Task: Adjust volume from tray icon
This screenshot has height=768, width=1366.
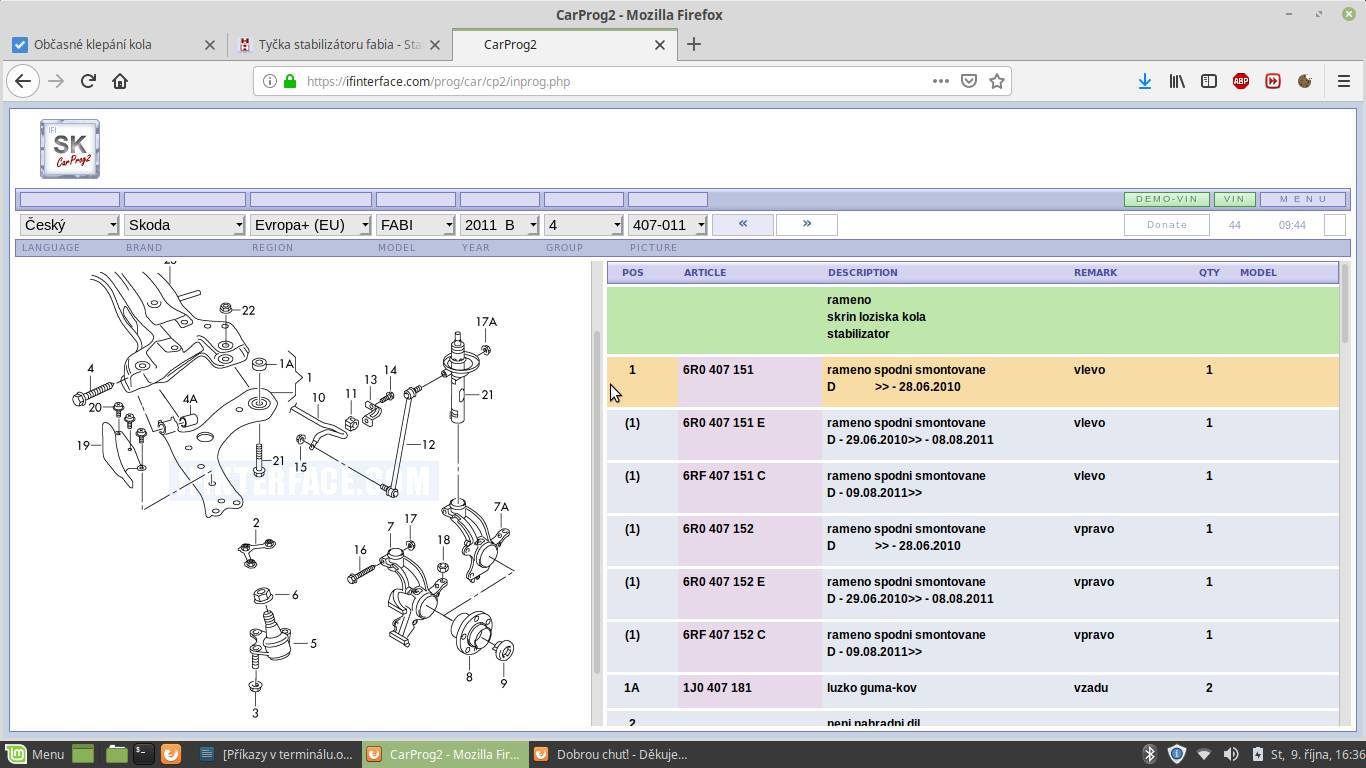Action: (x=1231, y=754)
